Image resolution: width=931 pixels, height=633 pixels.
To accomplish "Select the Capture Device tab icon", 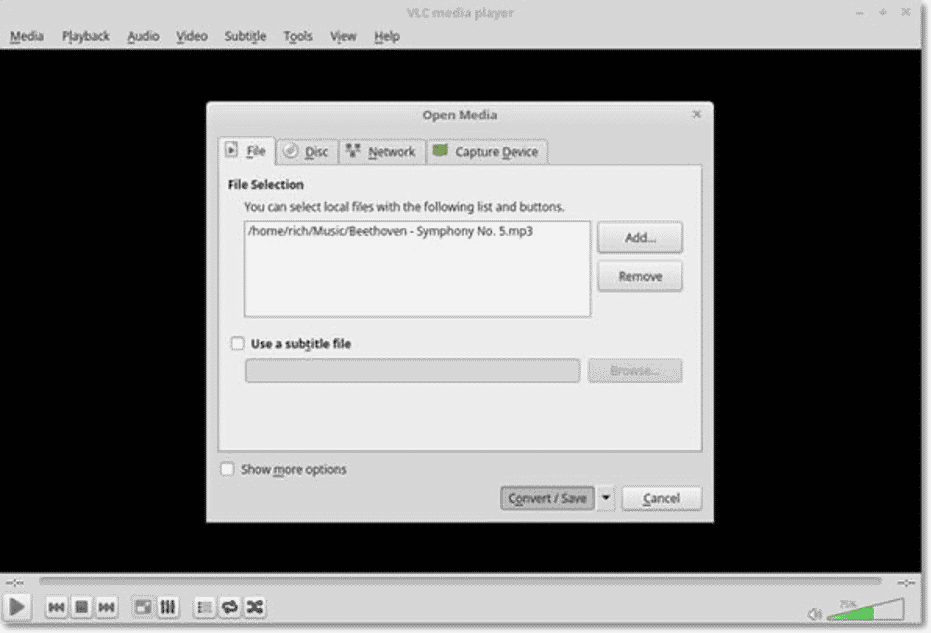I will 438,151.
